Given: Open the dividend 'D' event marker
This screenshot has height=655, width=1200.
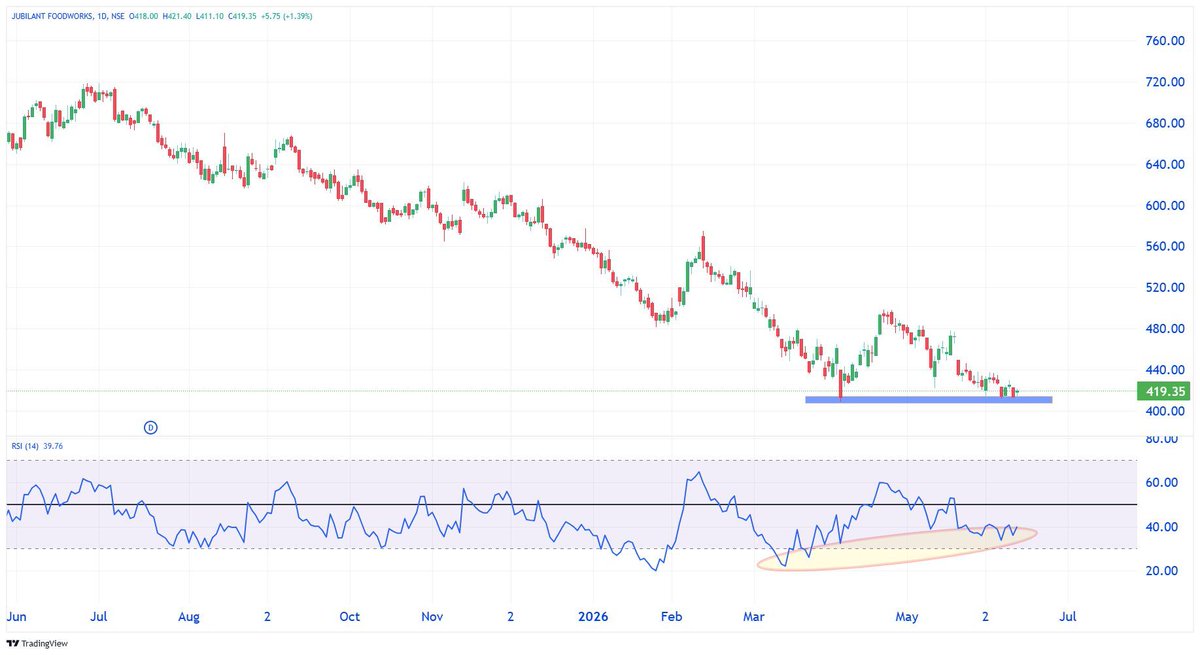Looking at the screenshot, I should point(151,427).
